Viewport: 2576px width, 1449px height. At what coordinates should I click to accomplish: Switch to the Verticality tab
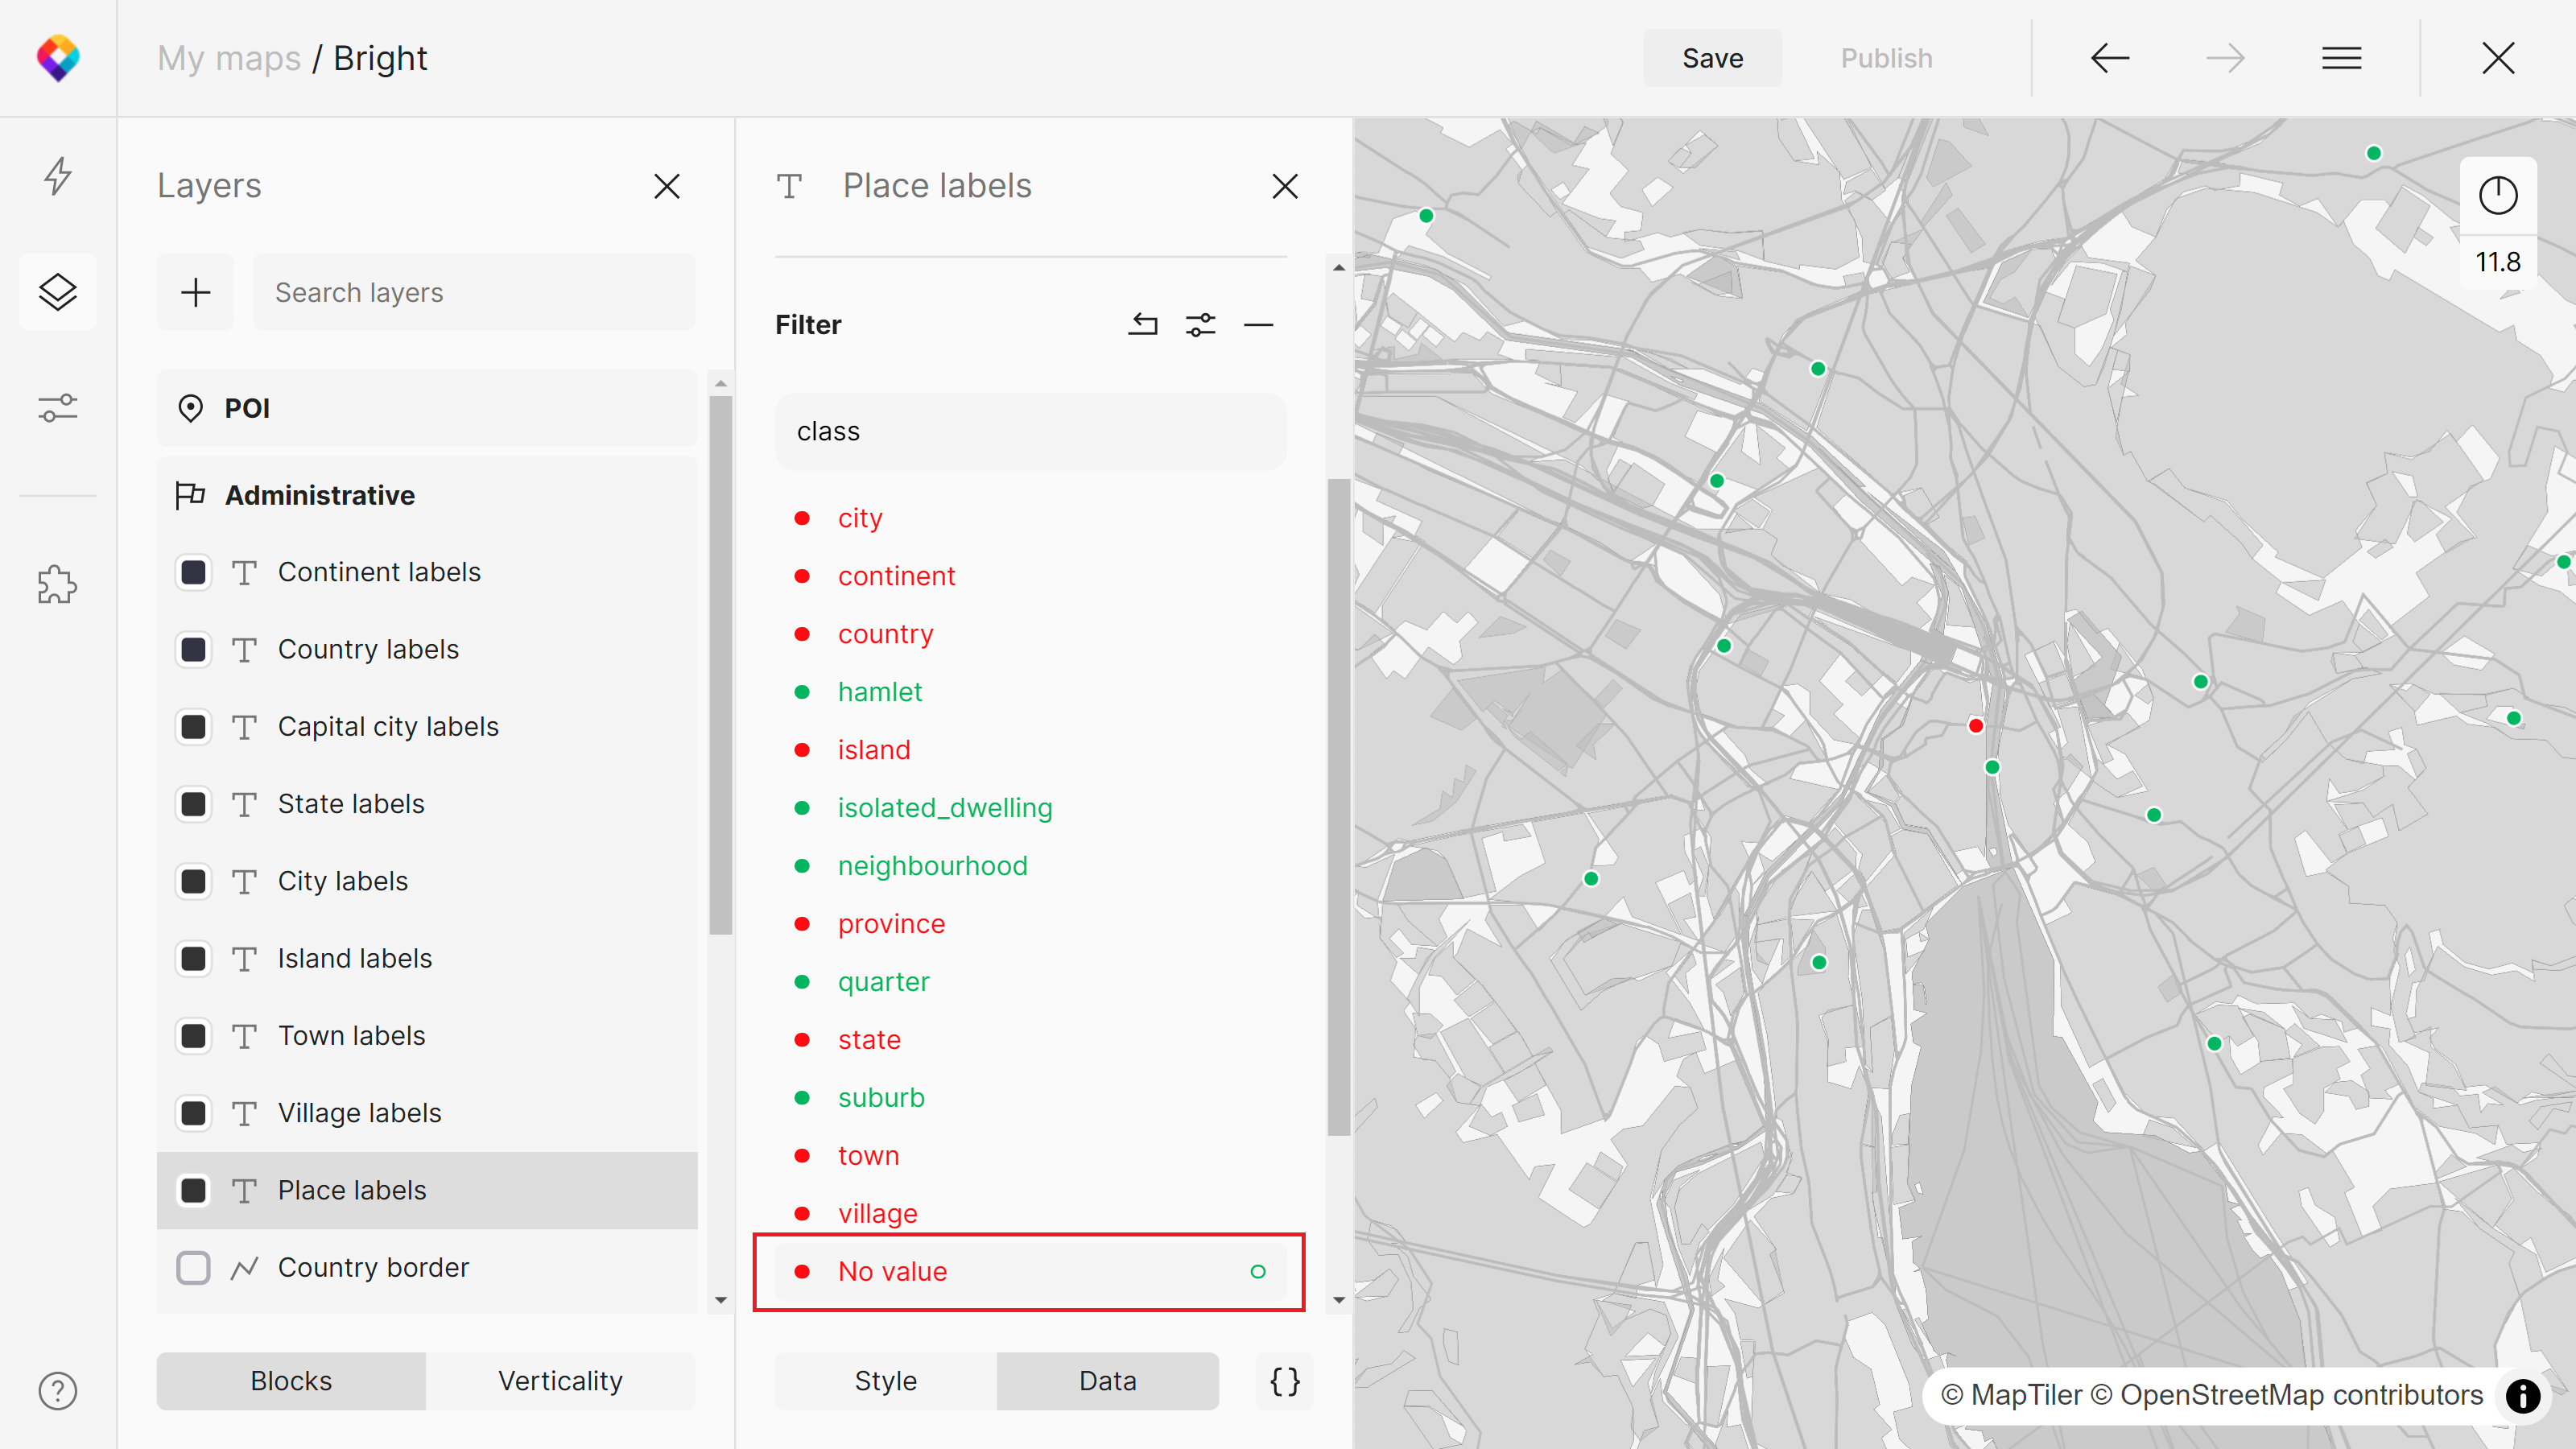[560, 1381]
